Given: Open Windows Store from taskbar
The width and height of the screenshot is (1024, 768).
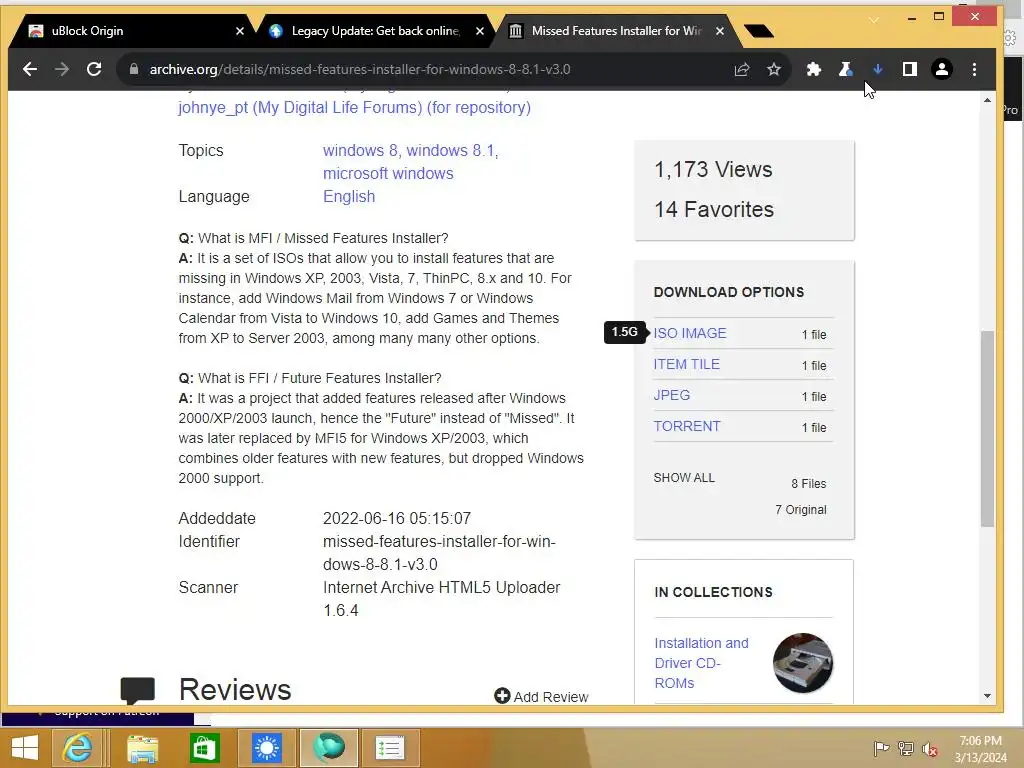Looking at the screenshot, I should (x=204, y=748).
